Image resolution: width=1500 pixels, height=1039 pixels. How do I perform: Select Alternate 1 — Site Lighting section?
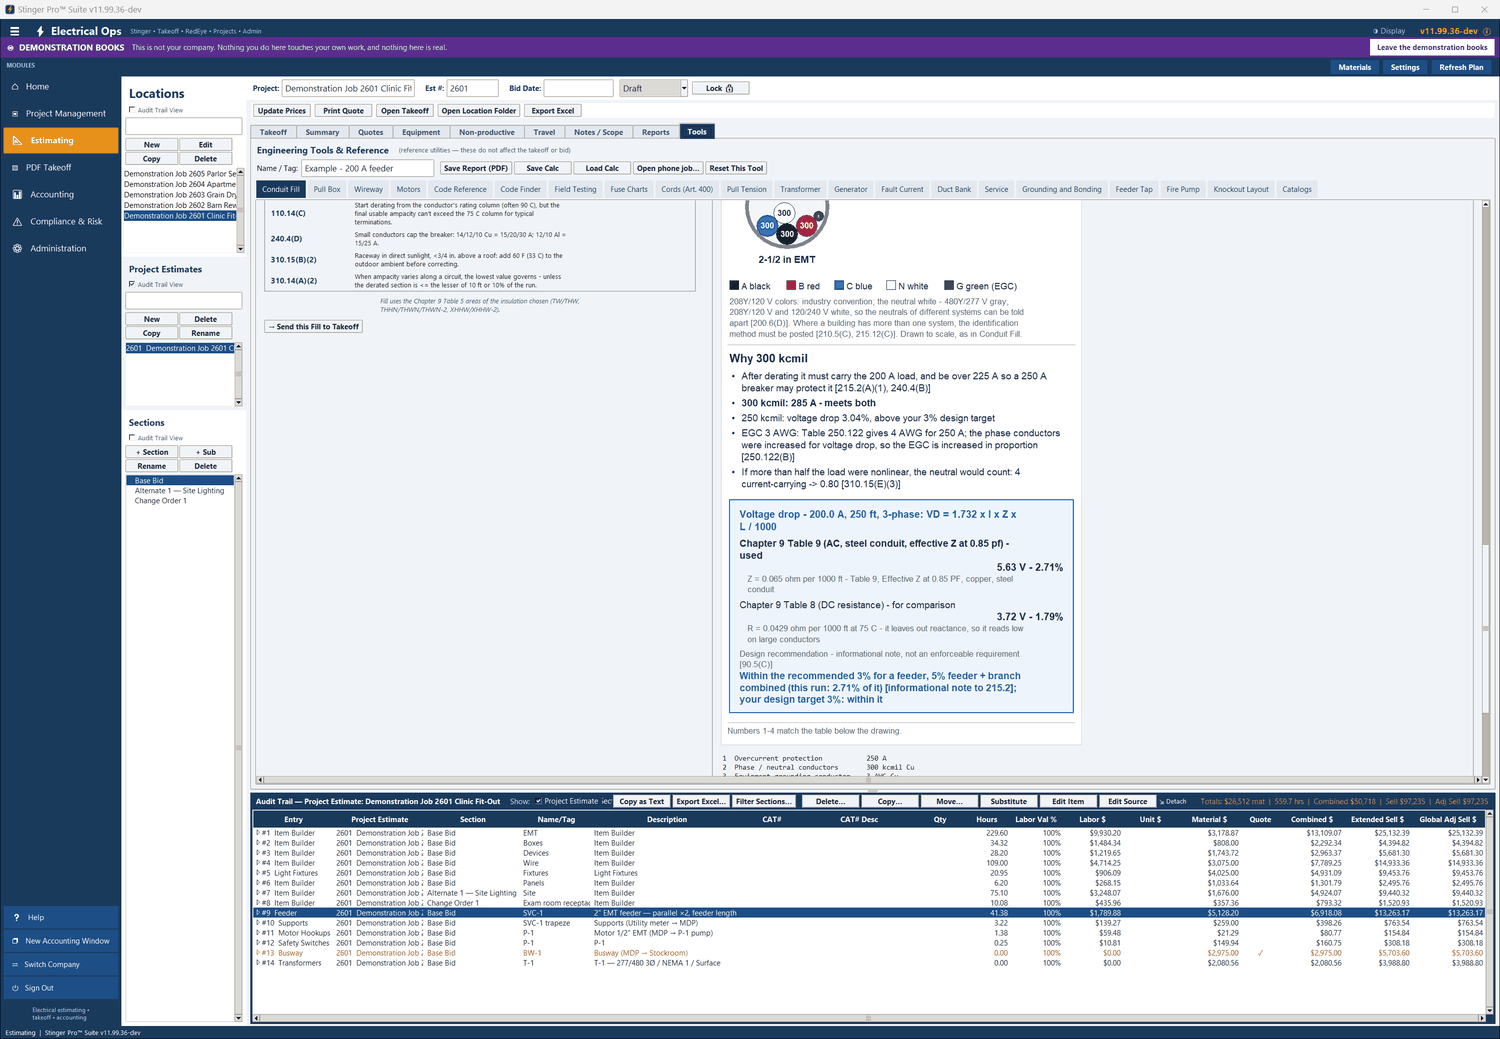tap(180, 491)
